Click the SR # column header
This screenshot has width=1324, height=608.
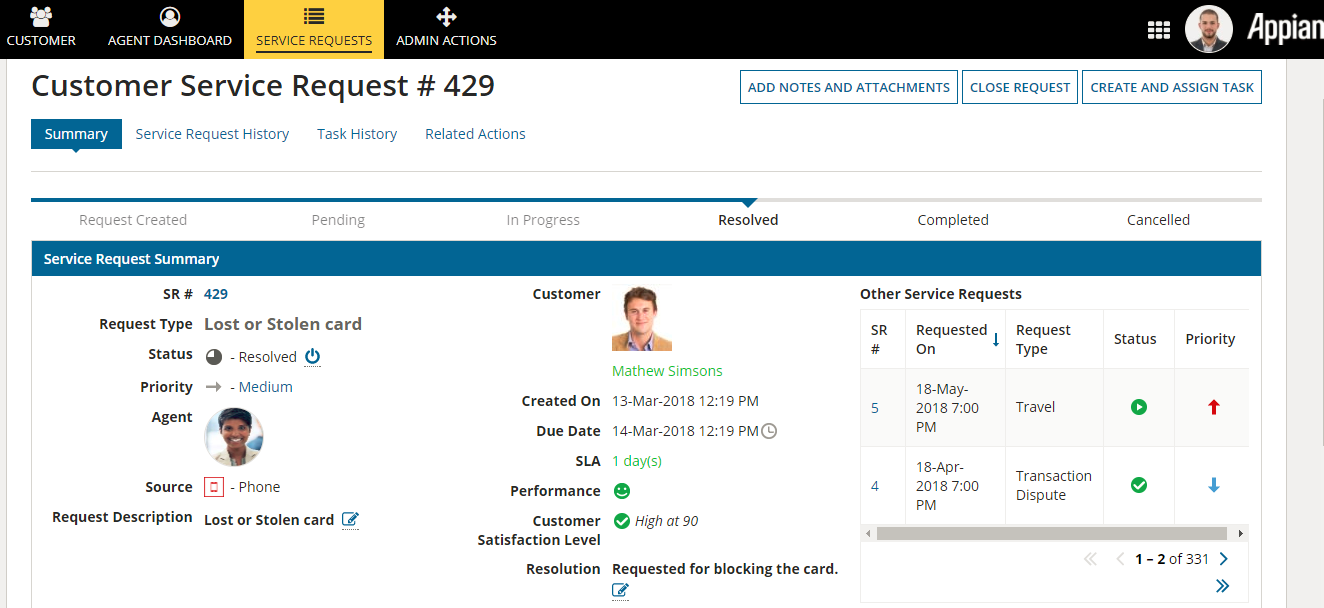click(882, 339)
